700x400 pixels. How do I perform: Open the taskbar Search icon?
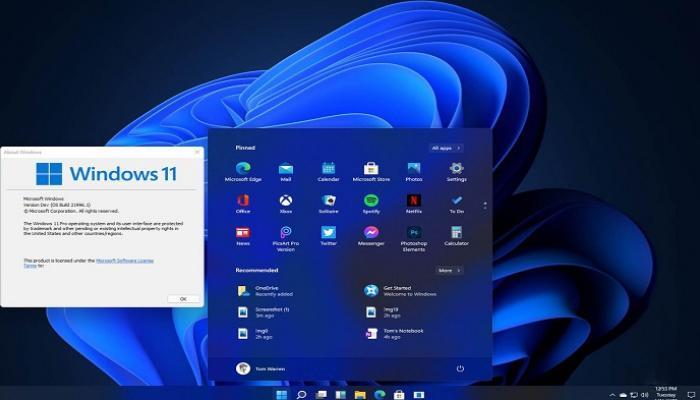[x=300, y=393]
